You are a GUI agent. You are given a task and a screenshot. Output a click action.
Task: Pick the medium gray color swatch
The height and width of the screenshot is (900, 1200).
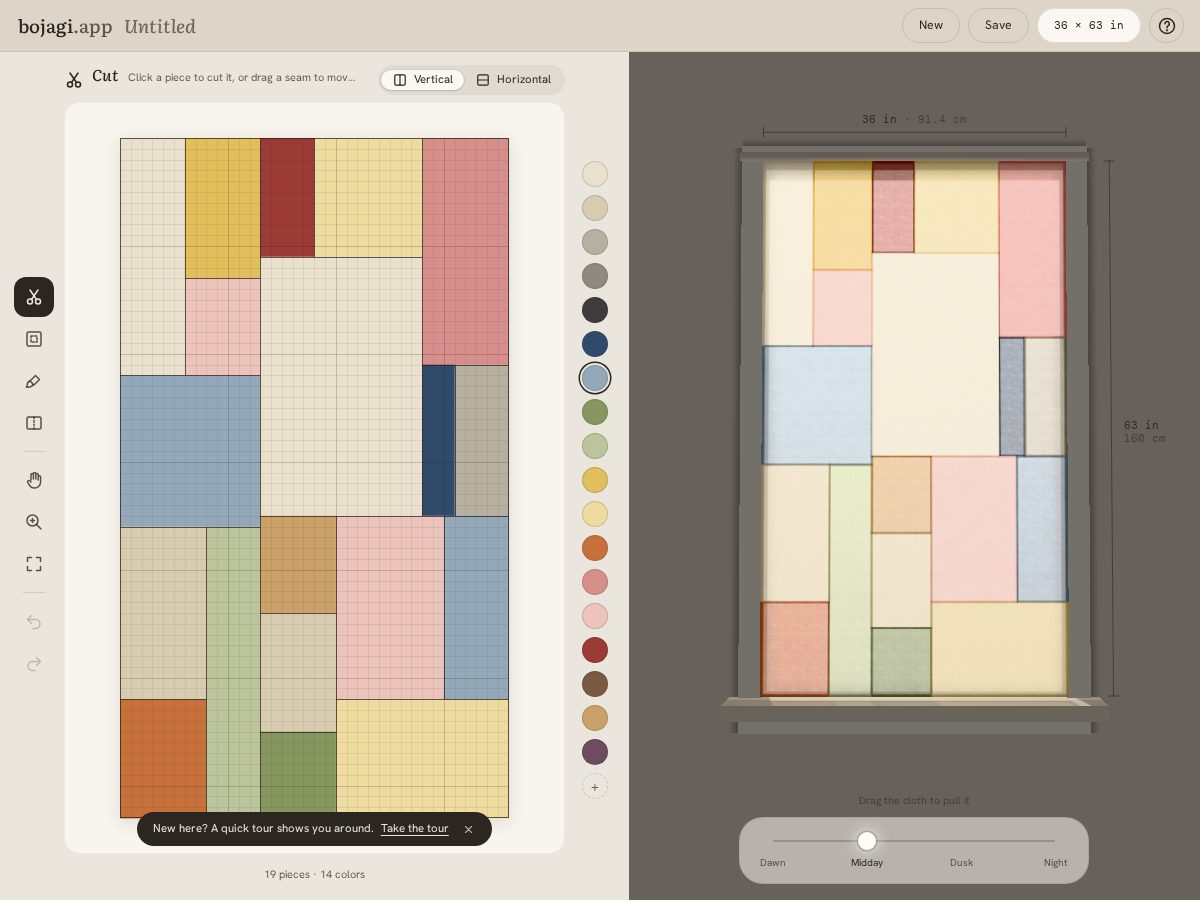click(595, 276)
